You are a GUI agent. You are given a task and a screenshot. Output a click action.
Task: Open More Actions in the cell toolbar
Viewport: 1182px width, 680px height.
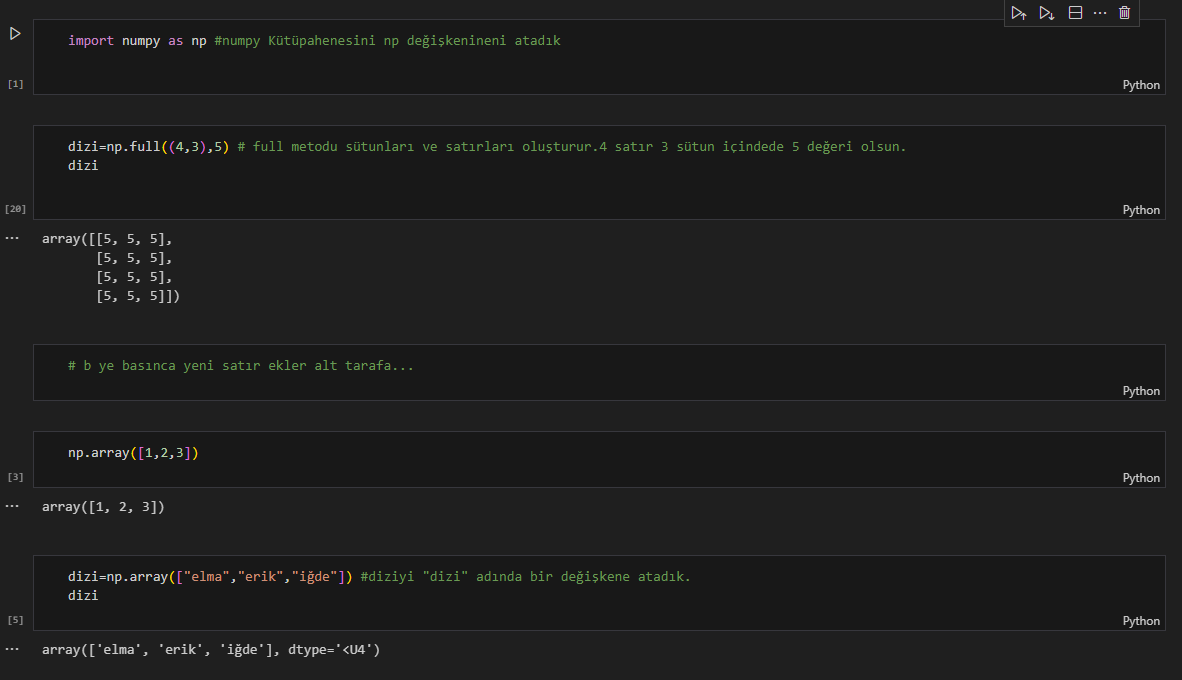tap(1100, 13)
